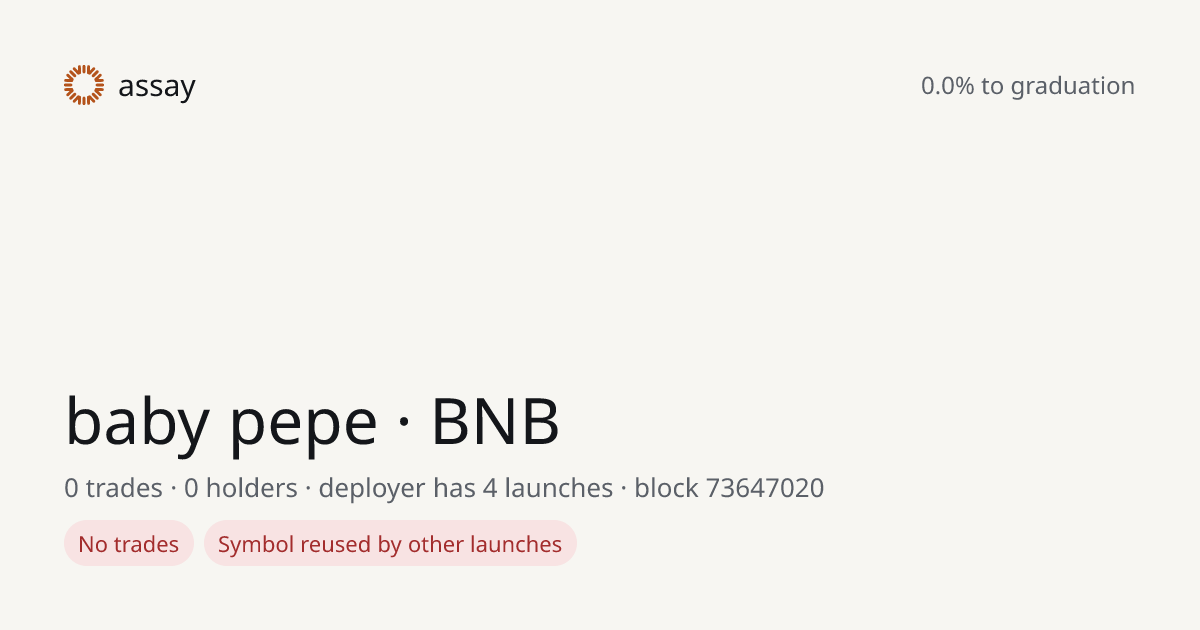Click the assay wordmark text
This screenshot has height=630, width=1200.
[157, 87]
